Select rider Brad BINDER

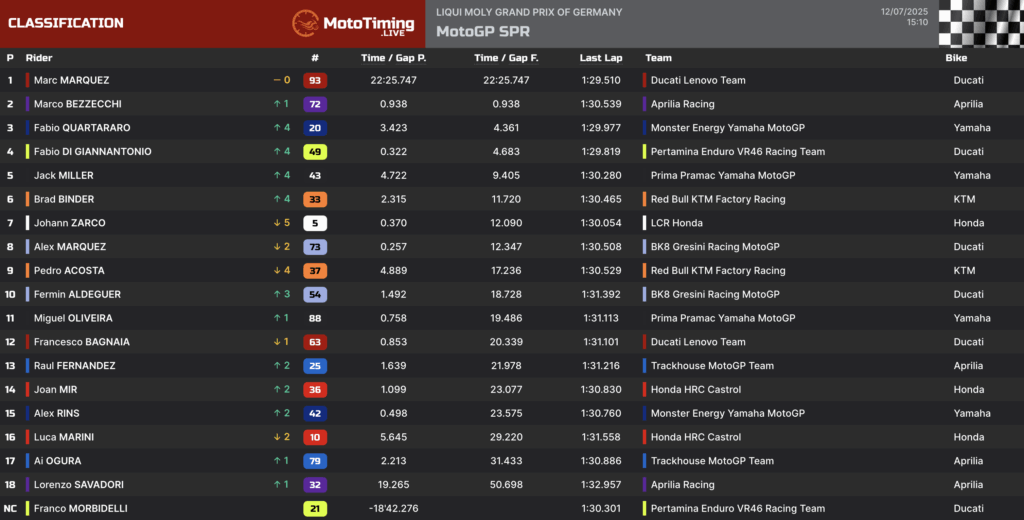[x=64, y=199]
